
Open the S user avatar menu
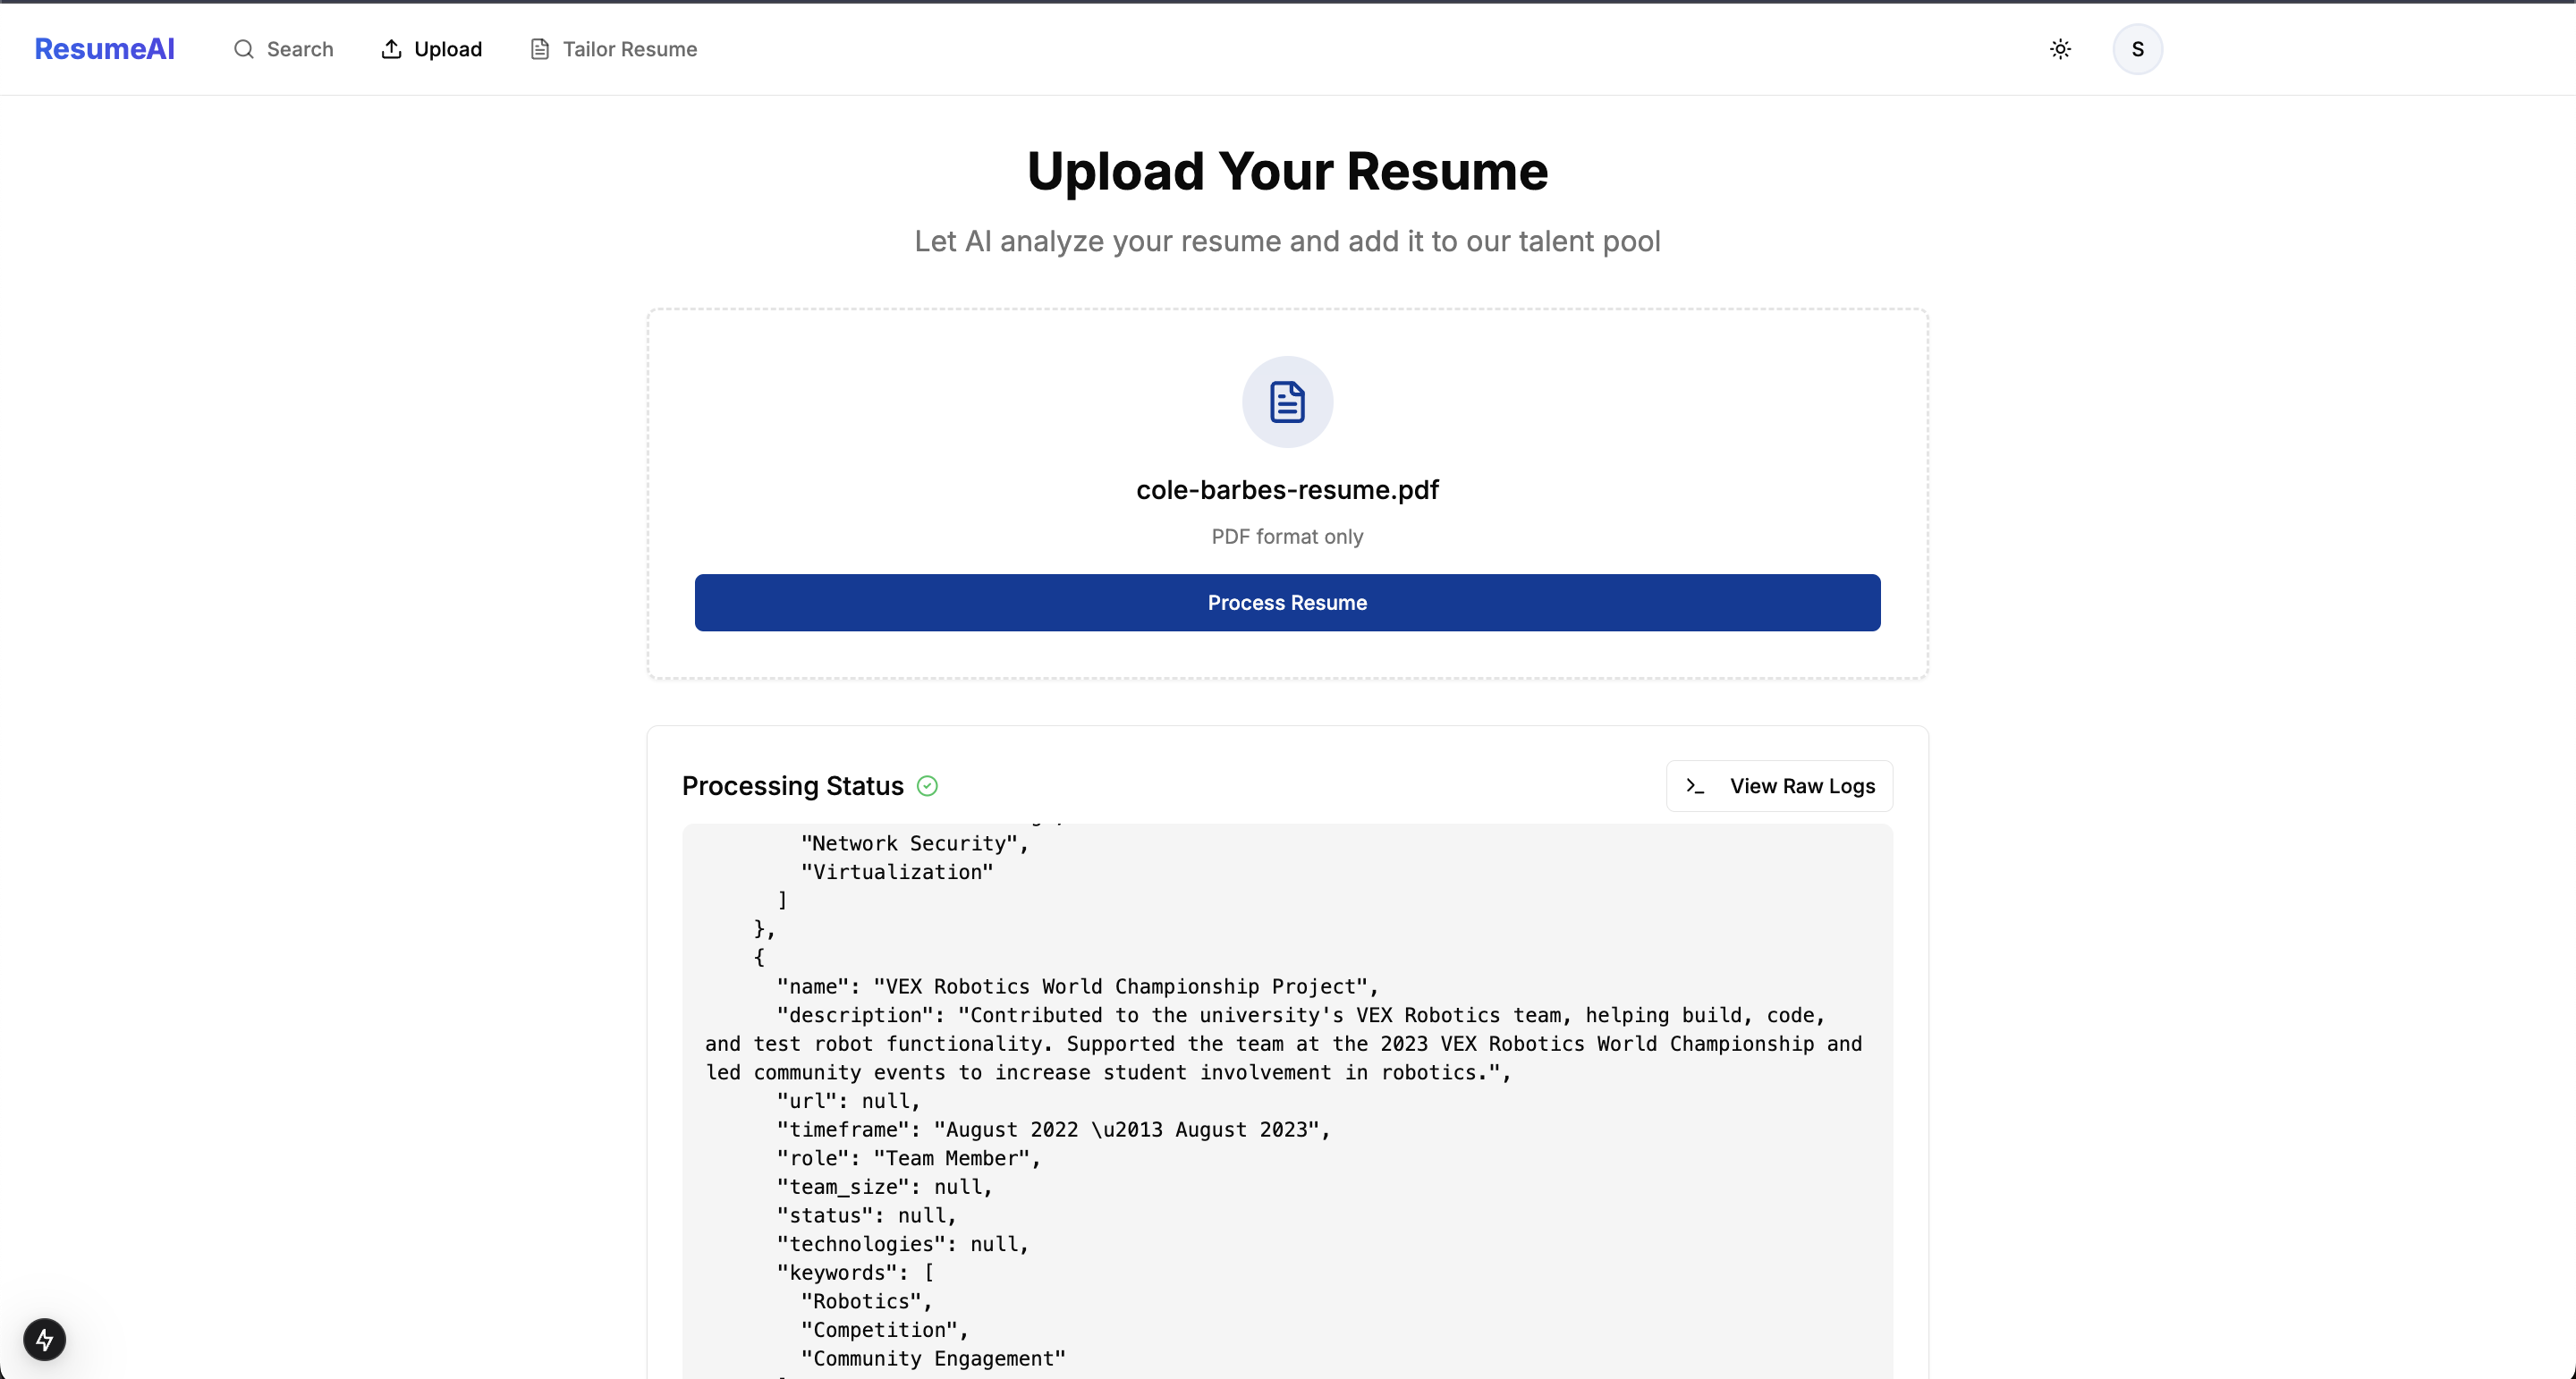pos(2137,49)
